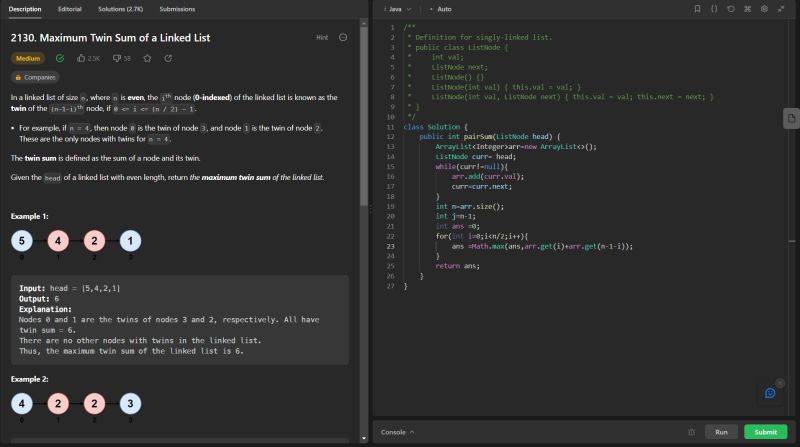Viewport: 800px width, 447px height.
Task: Click the lock icon in Companies tag
Action: pyautogui.click(x=18, y=78)
